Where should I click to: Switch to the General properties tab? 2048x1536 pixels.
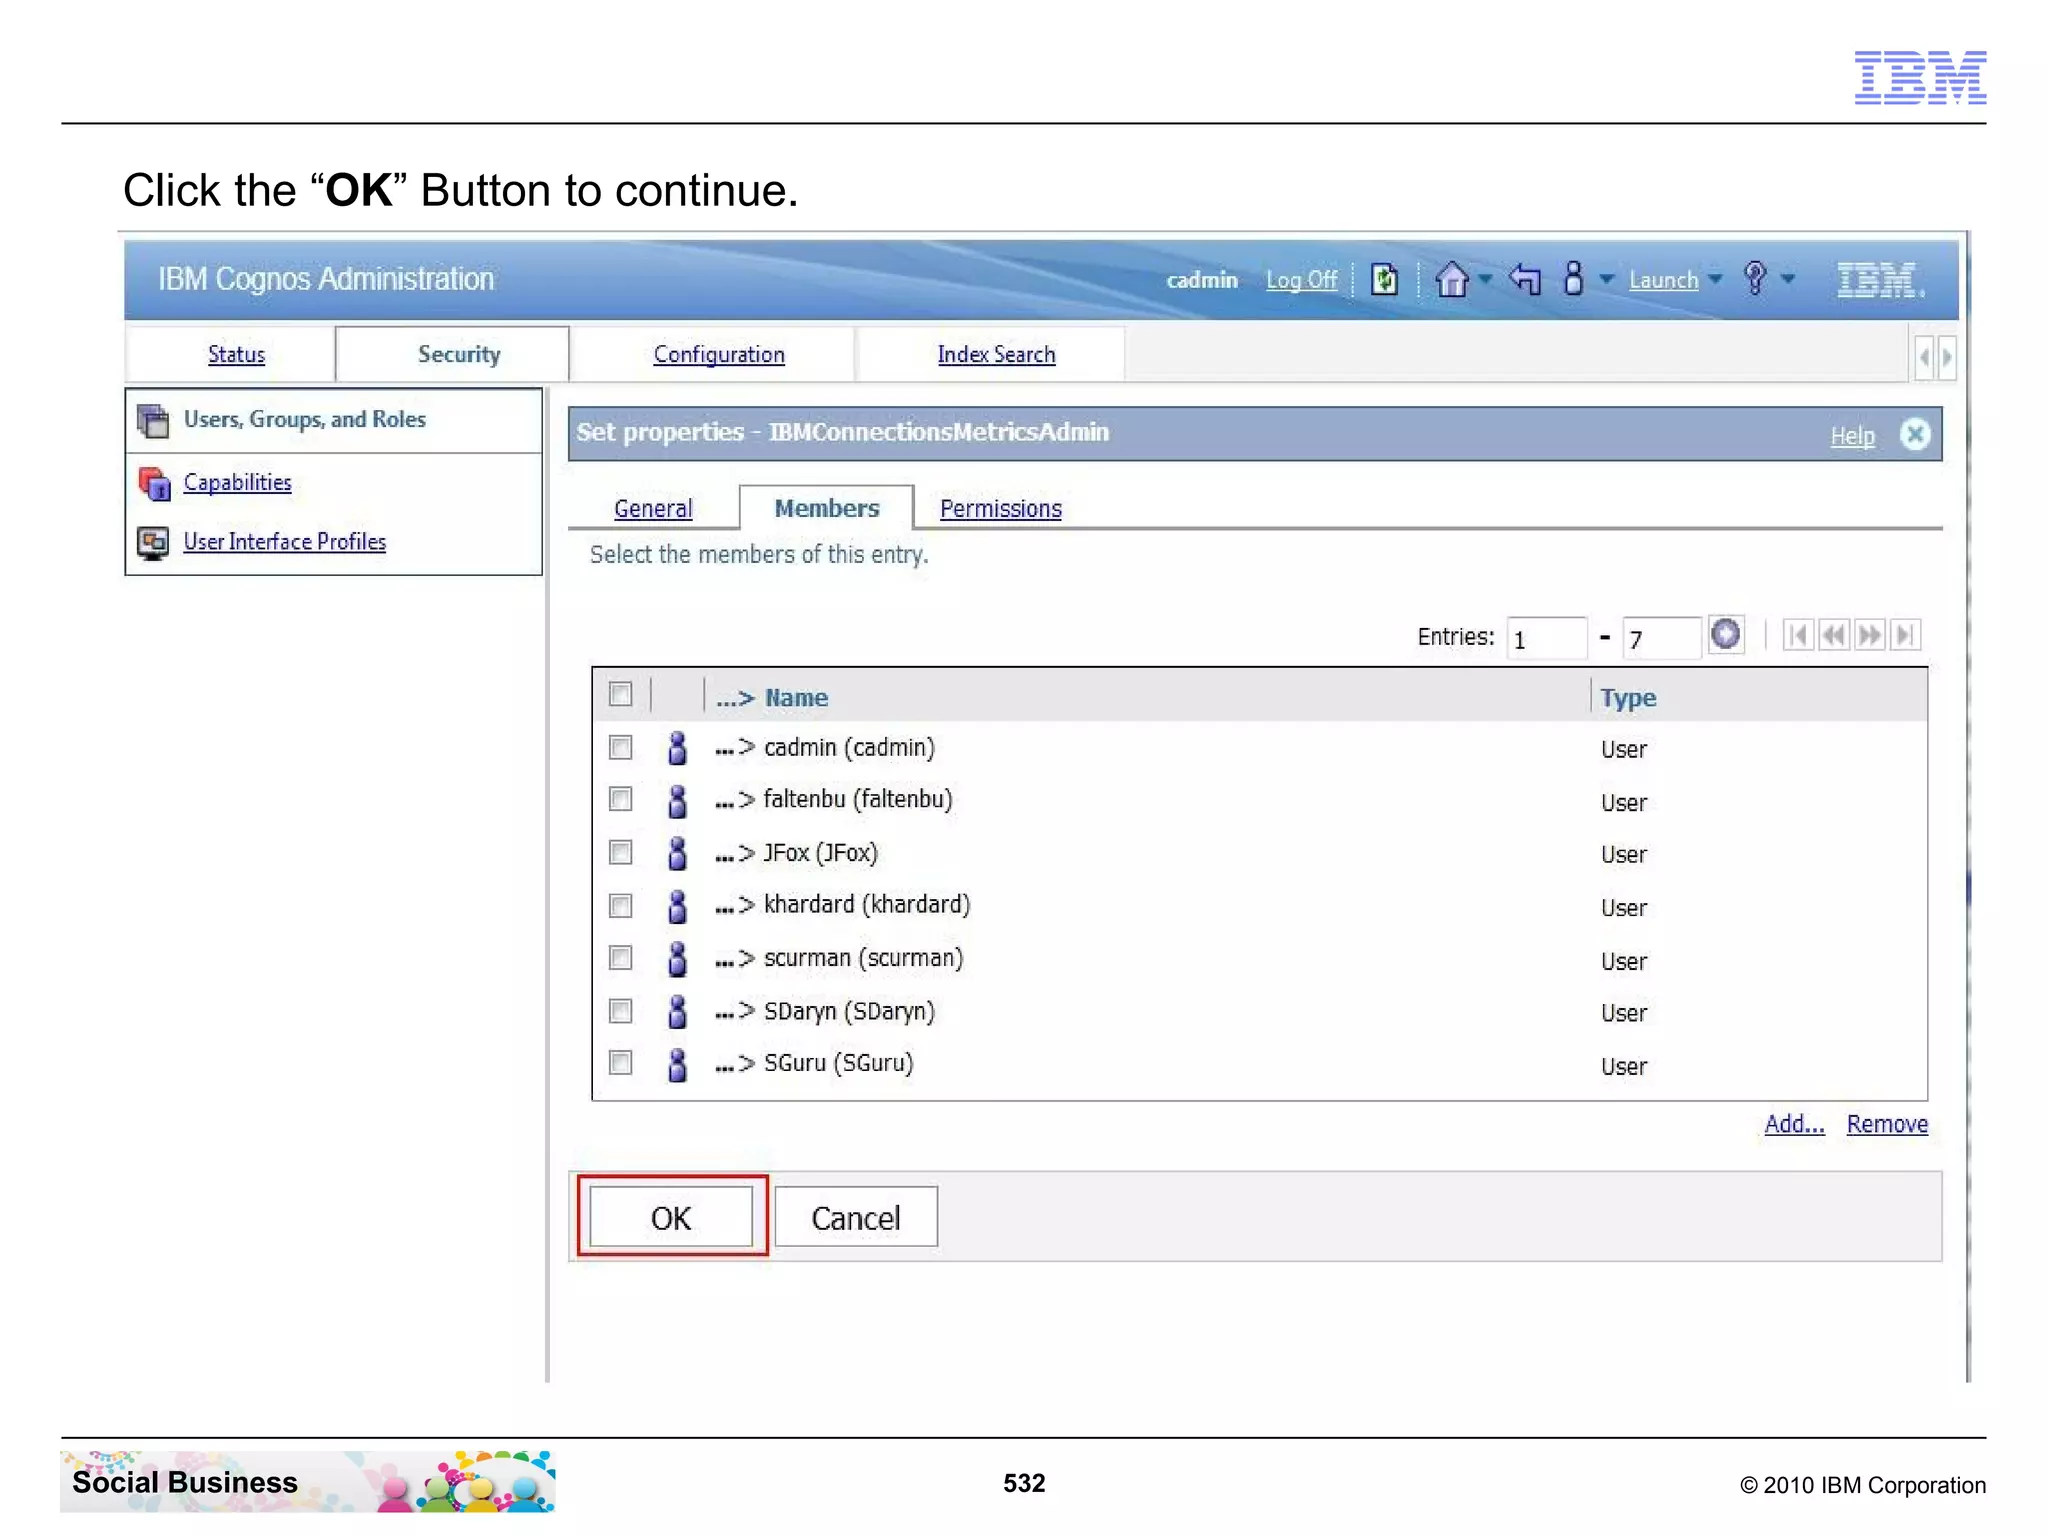pyautogui.click(x=653, y=508)
